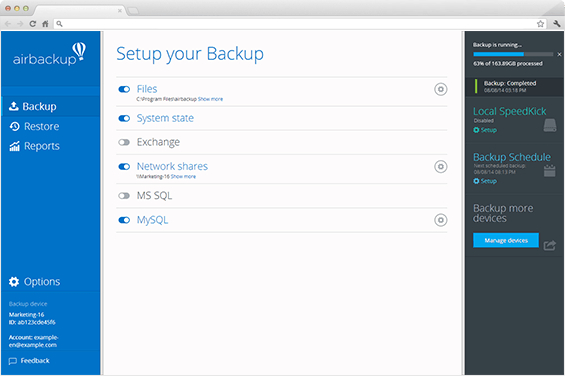Click the Manage devices button
Viewport: 565px width, 376px height.
coord(506,240)
